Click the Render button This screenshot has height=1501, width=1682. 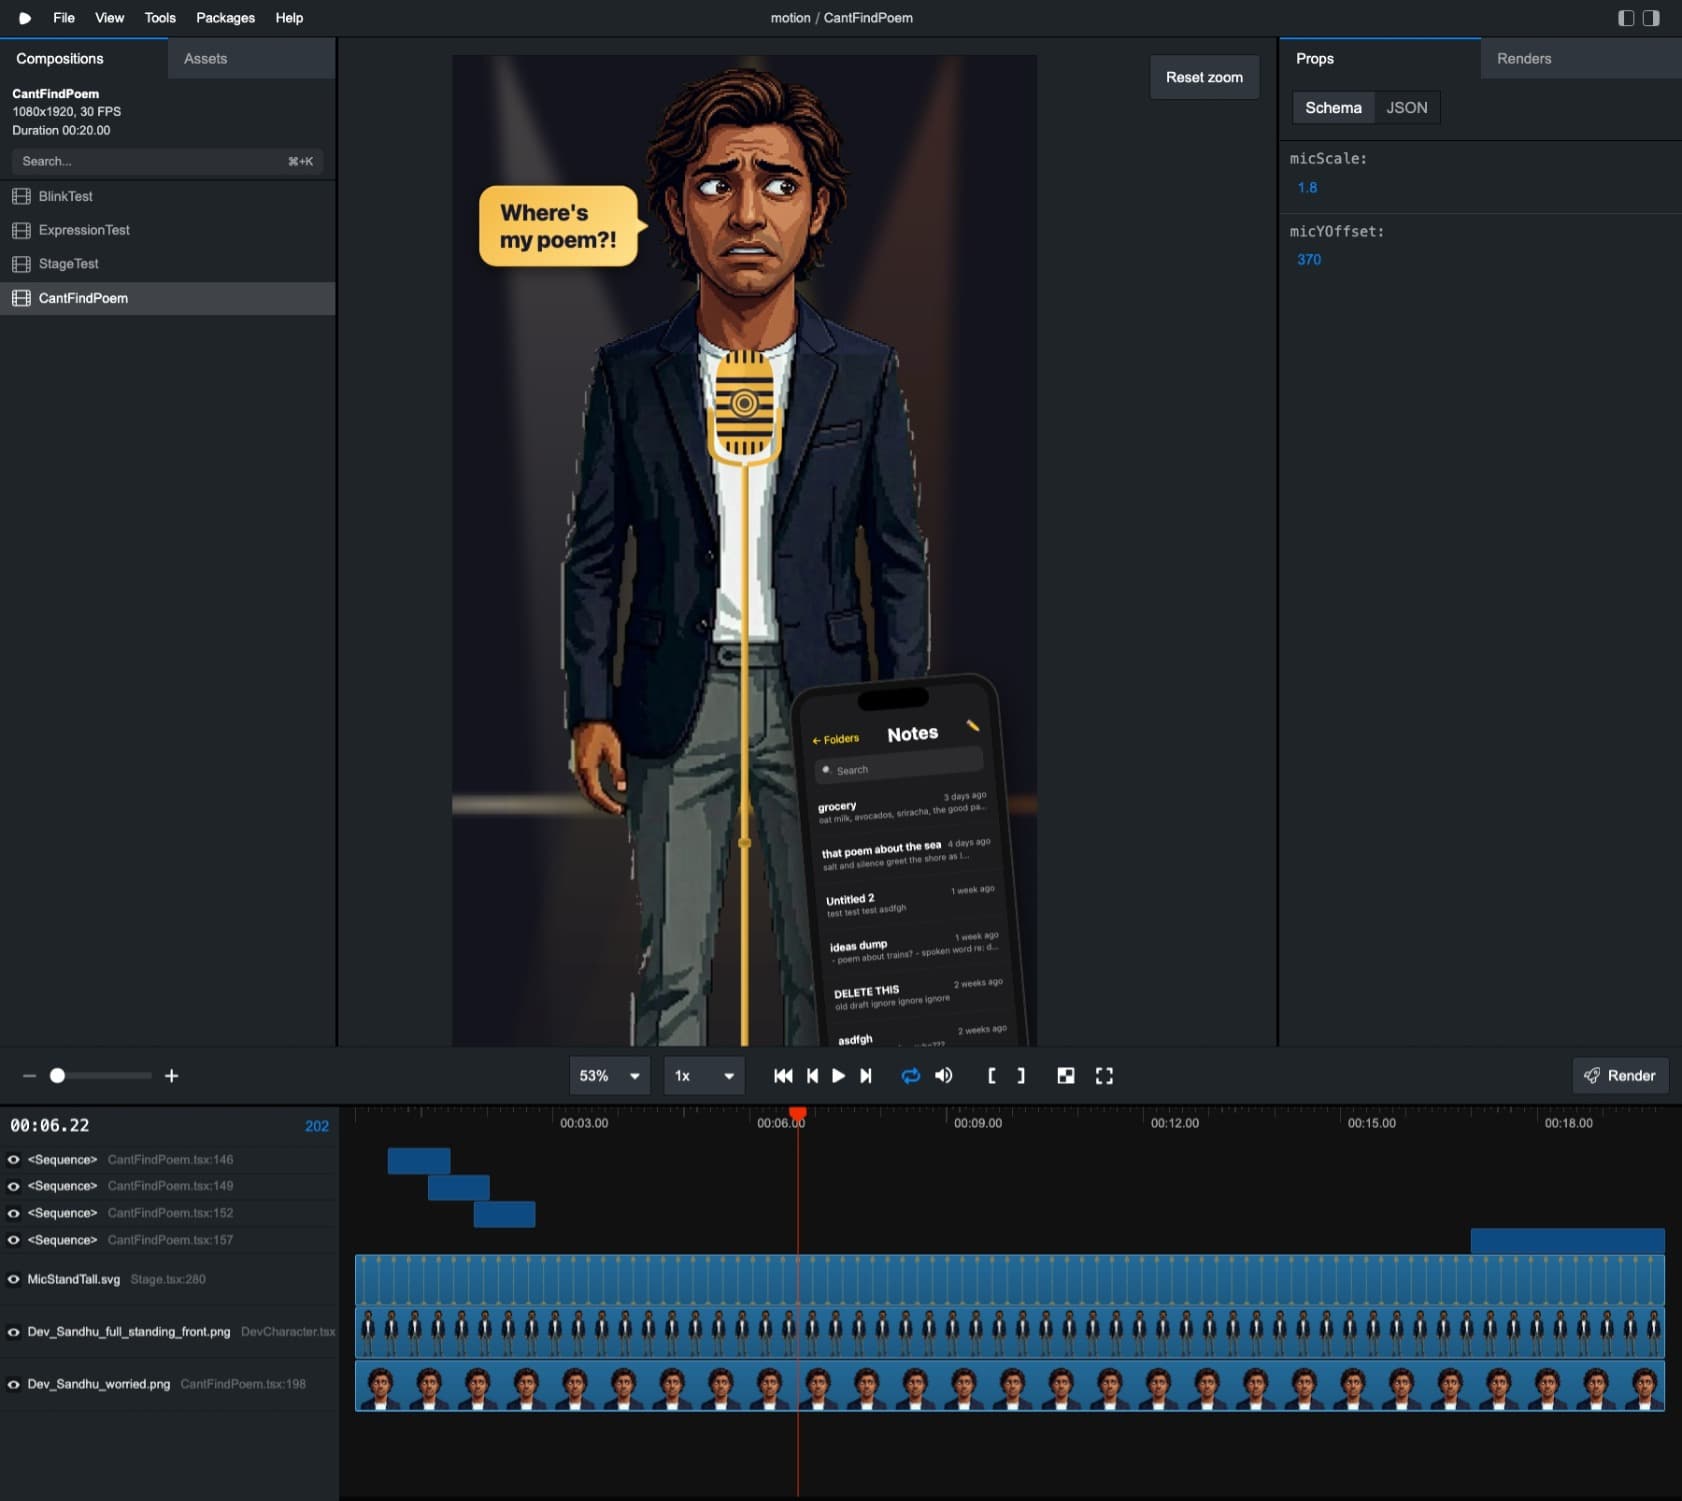pyautogui.click(x=1620, y=1076)
